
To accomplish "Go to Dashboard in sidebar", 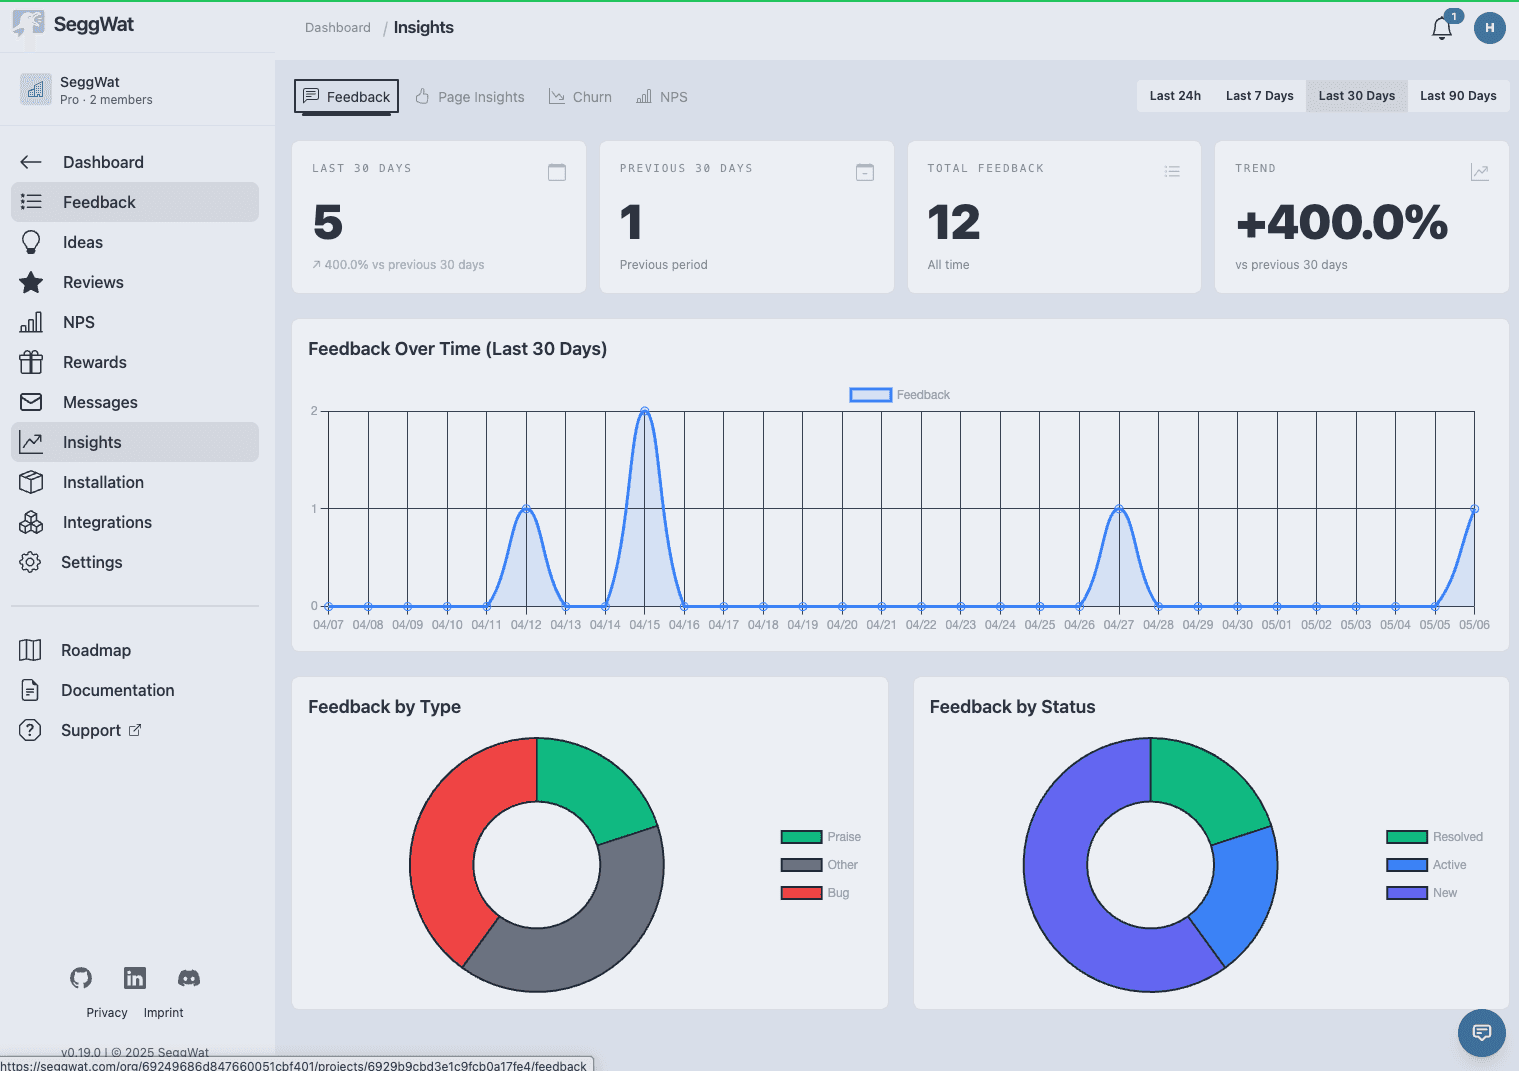I will click(135, 162).
